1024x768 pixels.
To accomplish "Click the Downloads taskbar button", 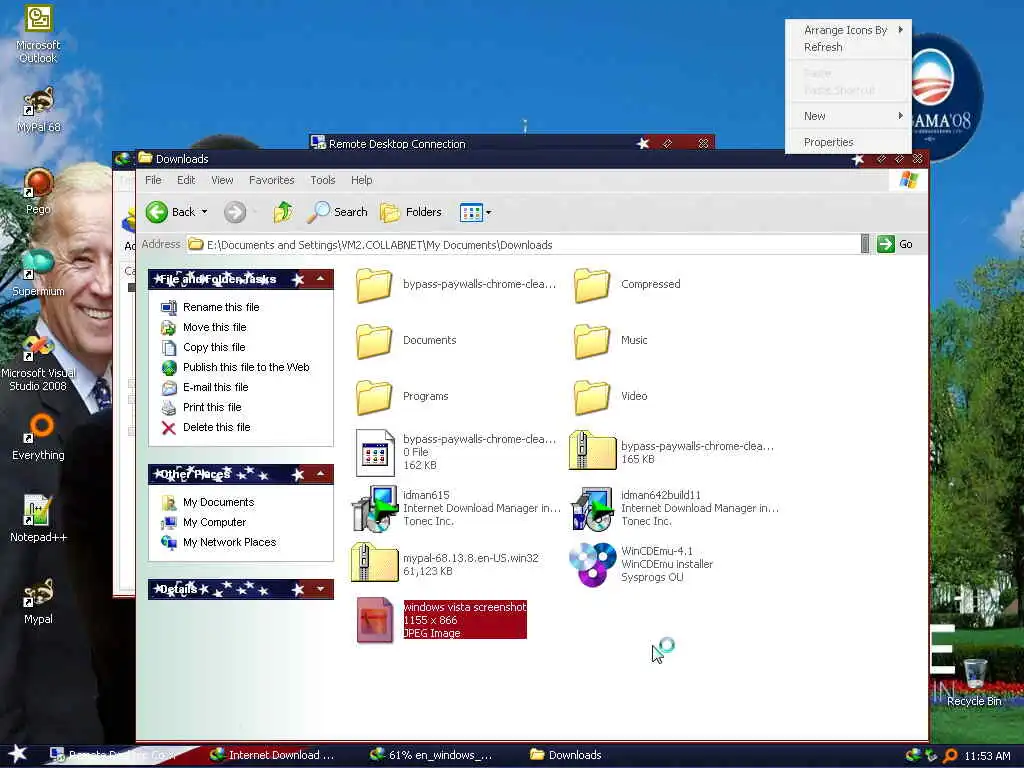I will point(566,755).
